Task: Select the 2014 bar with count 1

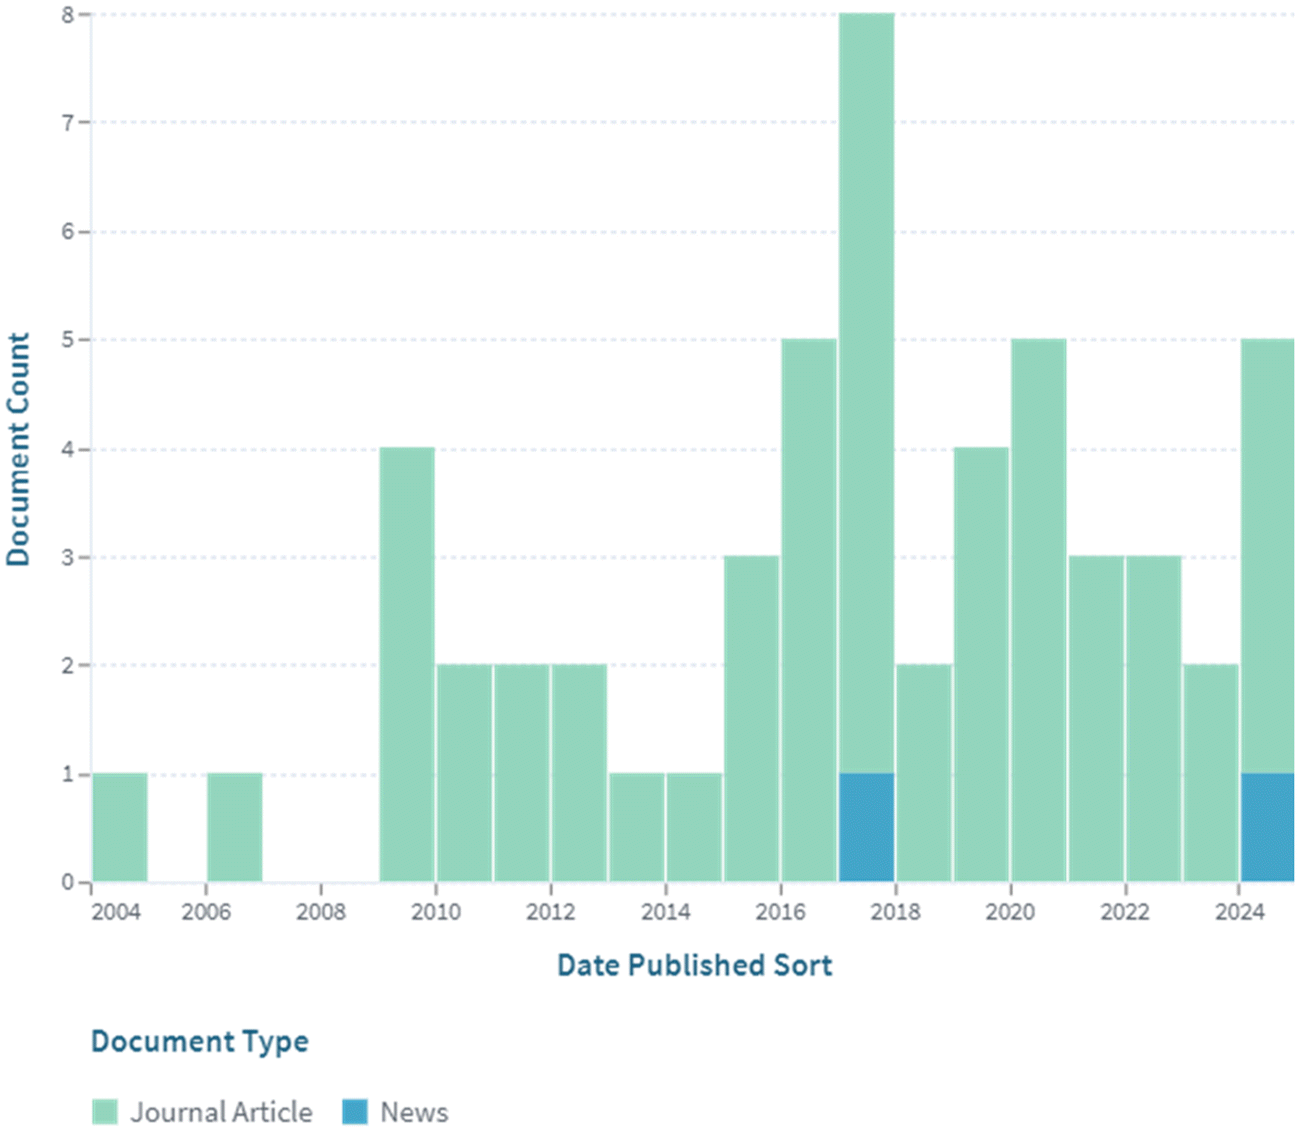Action: pyautogui.click(x=694, y=827)
